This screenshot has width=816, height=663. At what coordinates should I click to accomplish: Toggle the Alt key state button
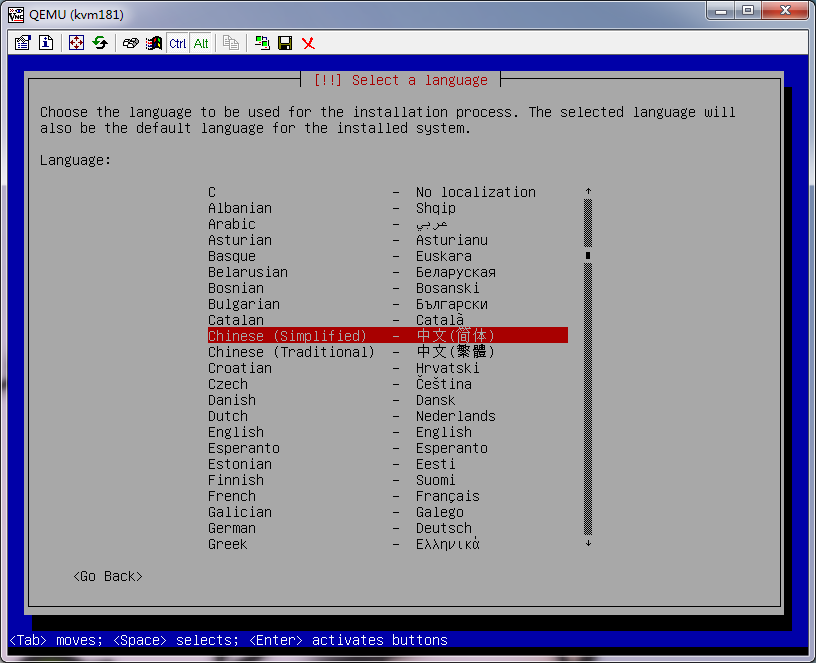[x=201, y=43]
